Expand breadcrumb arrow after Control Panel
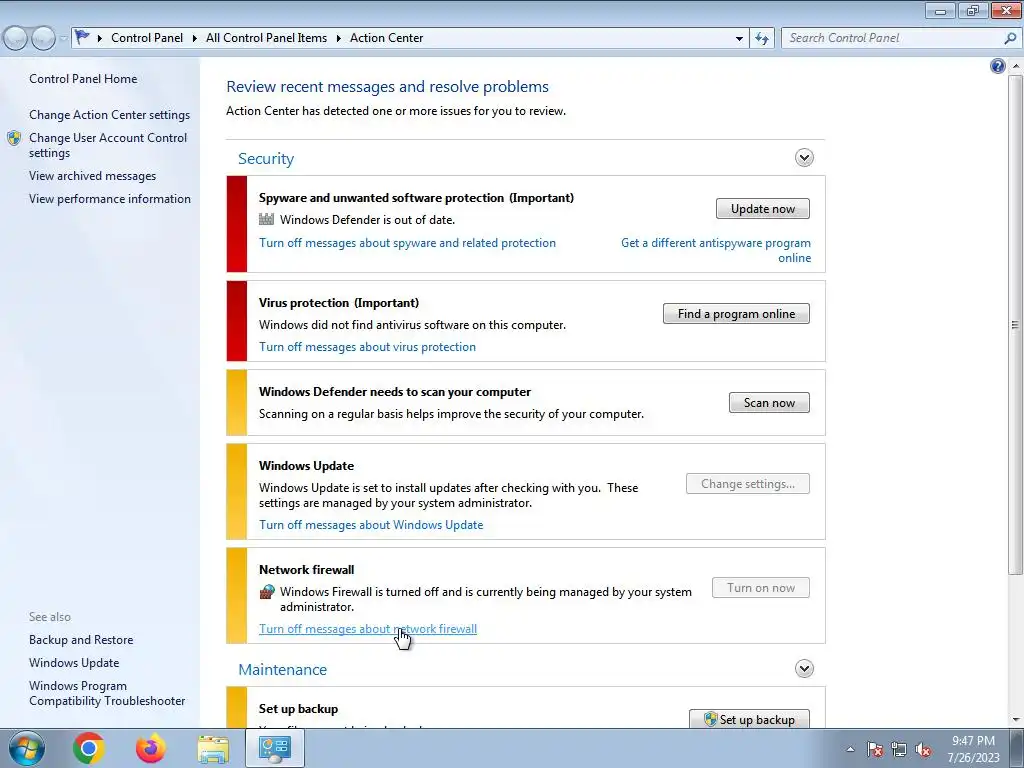This screenshot has width=1024, height=768. (195, 39)
